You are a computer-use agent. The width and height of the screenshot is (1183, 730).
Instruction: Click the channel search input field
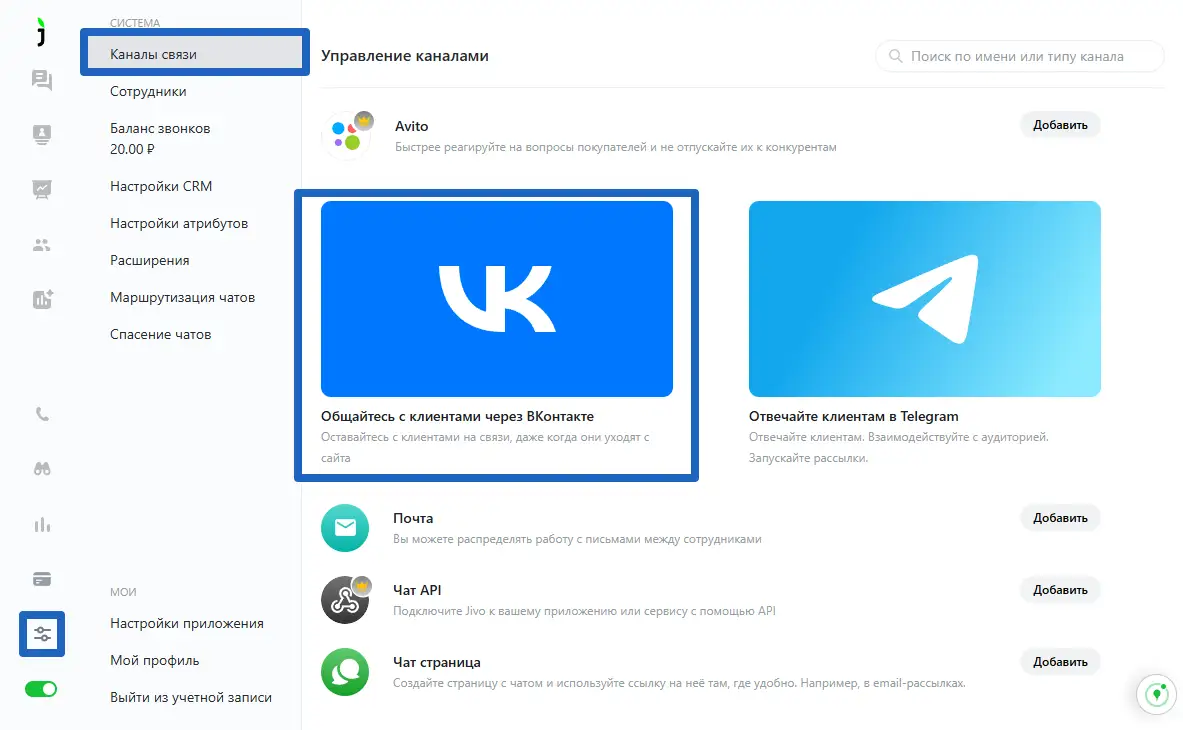coord(1020,57)
